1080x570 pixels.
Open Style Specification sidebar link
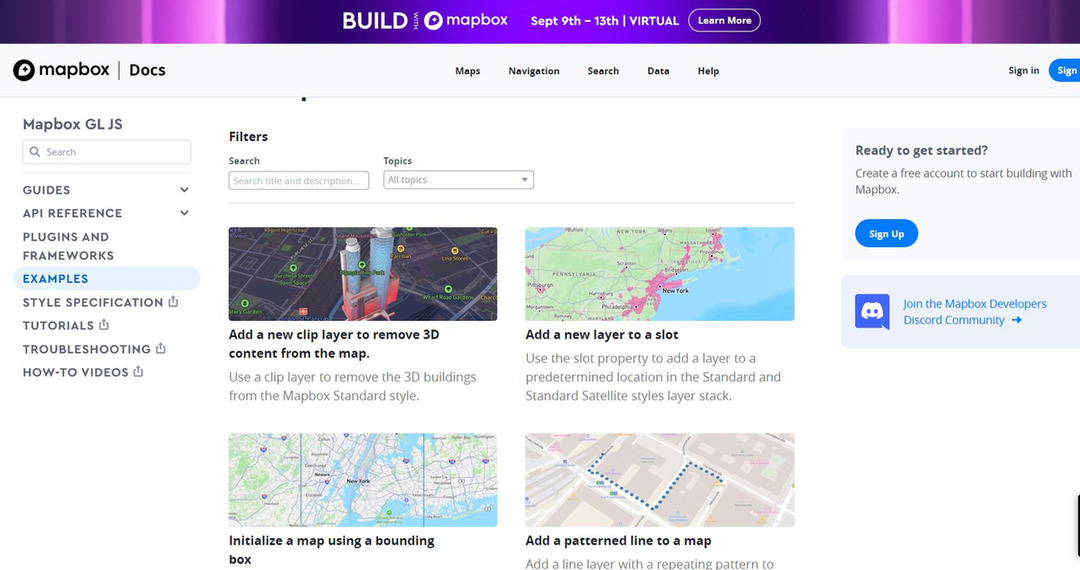[93, 302]
